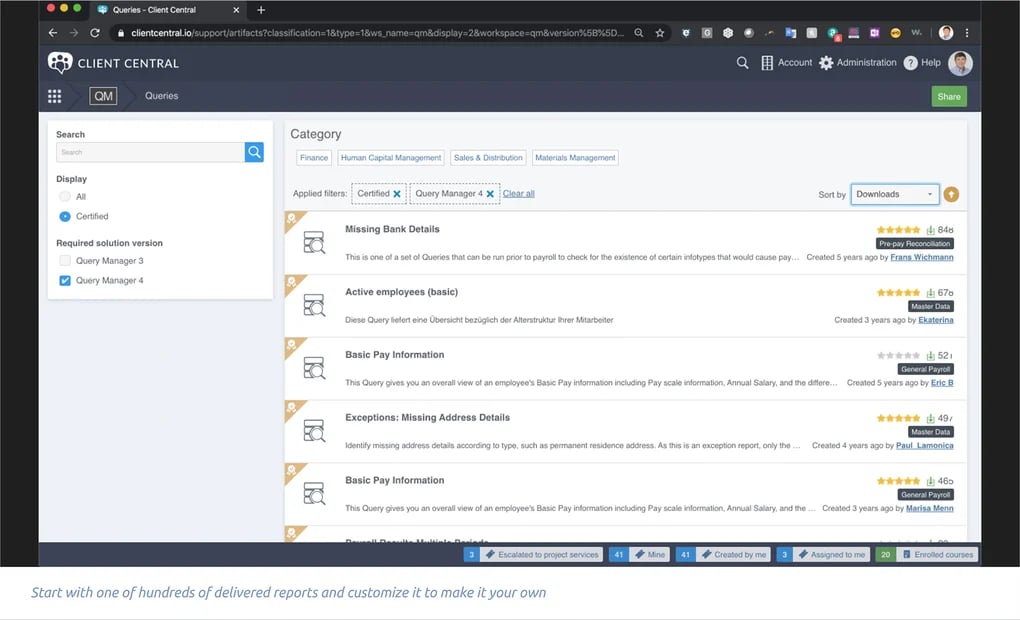This screenshot has width=1020, height=620.
Task: Select the All display radio button
Action: 65,197
